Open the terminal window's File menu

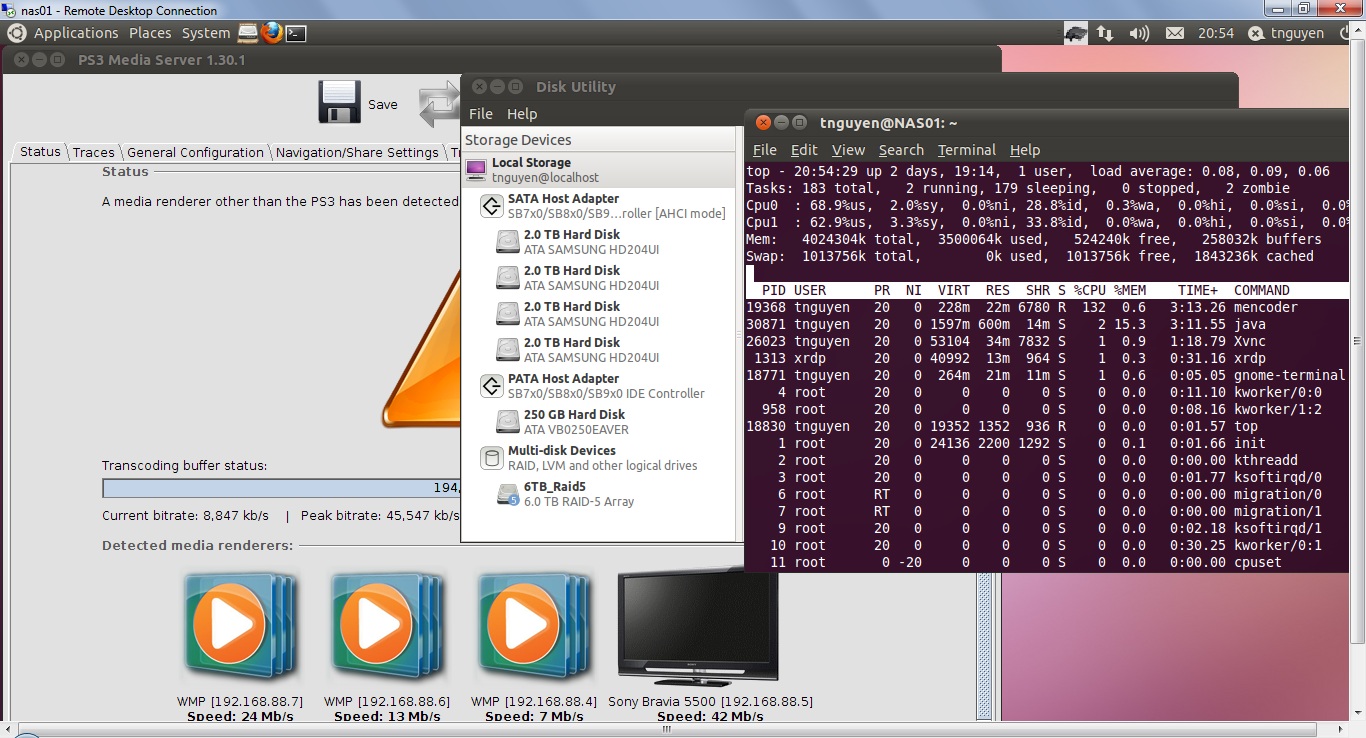coord(765,150)
